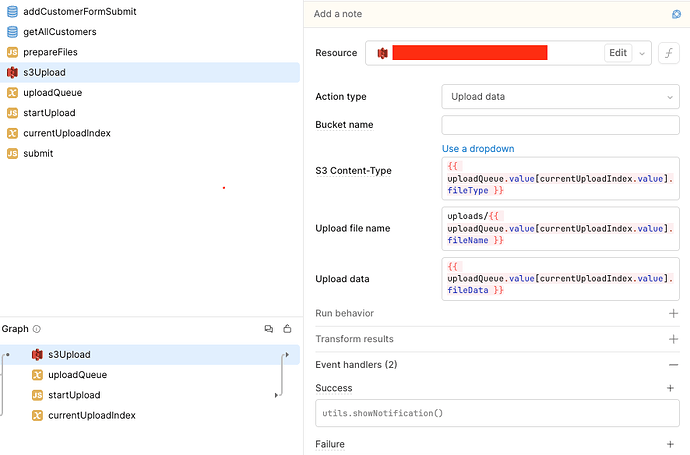Add a Failure event handler with the plus icon

[671, 444]
